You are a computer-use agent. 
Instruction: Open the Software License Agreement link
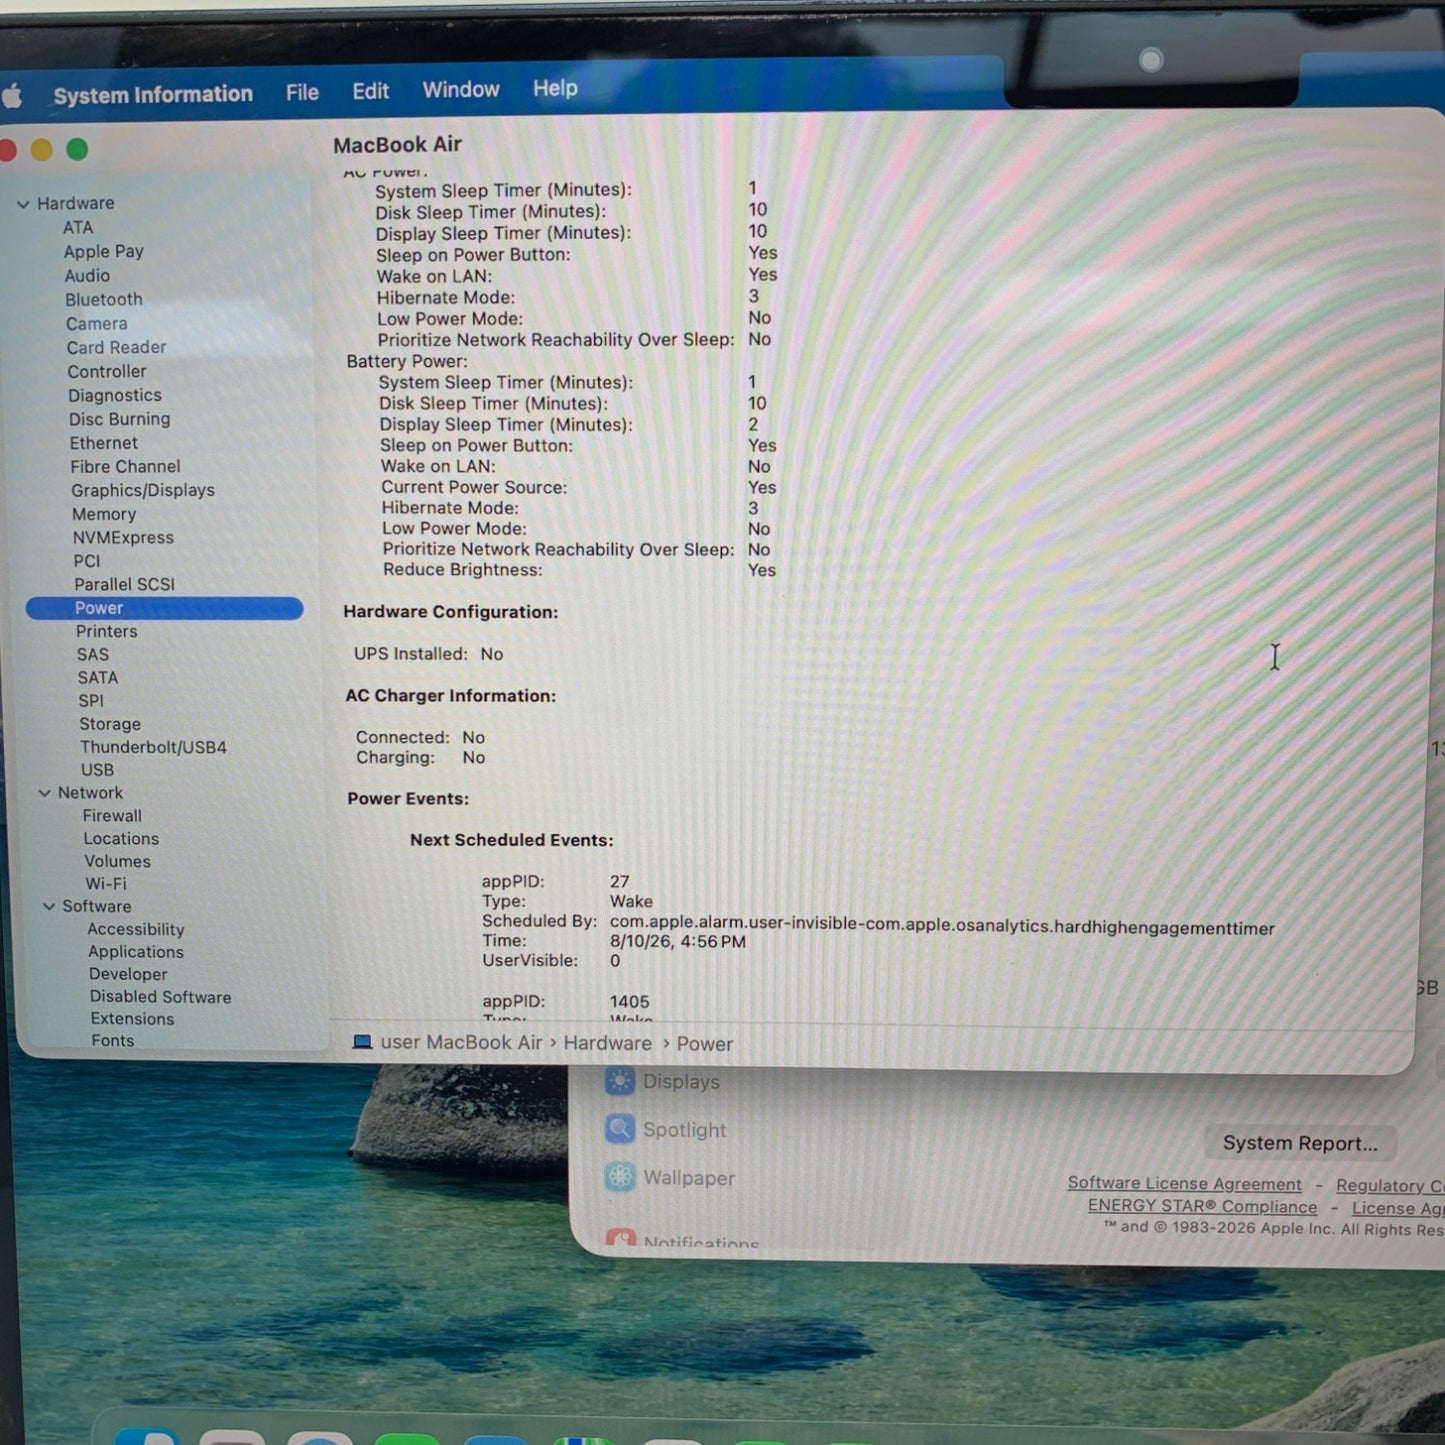point(1185,1183)
